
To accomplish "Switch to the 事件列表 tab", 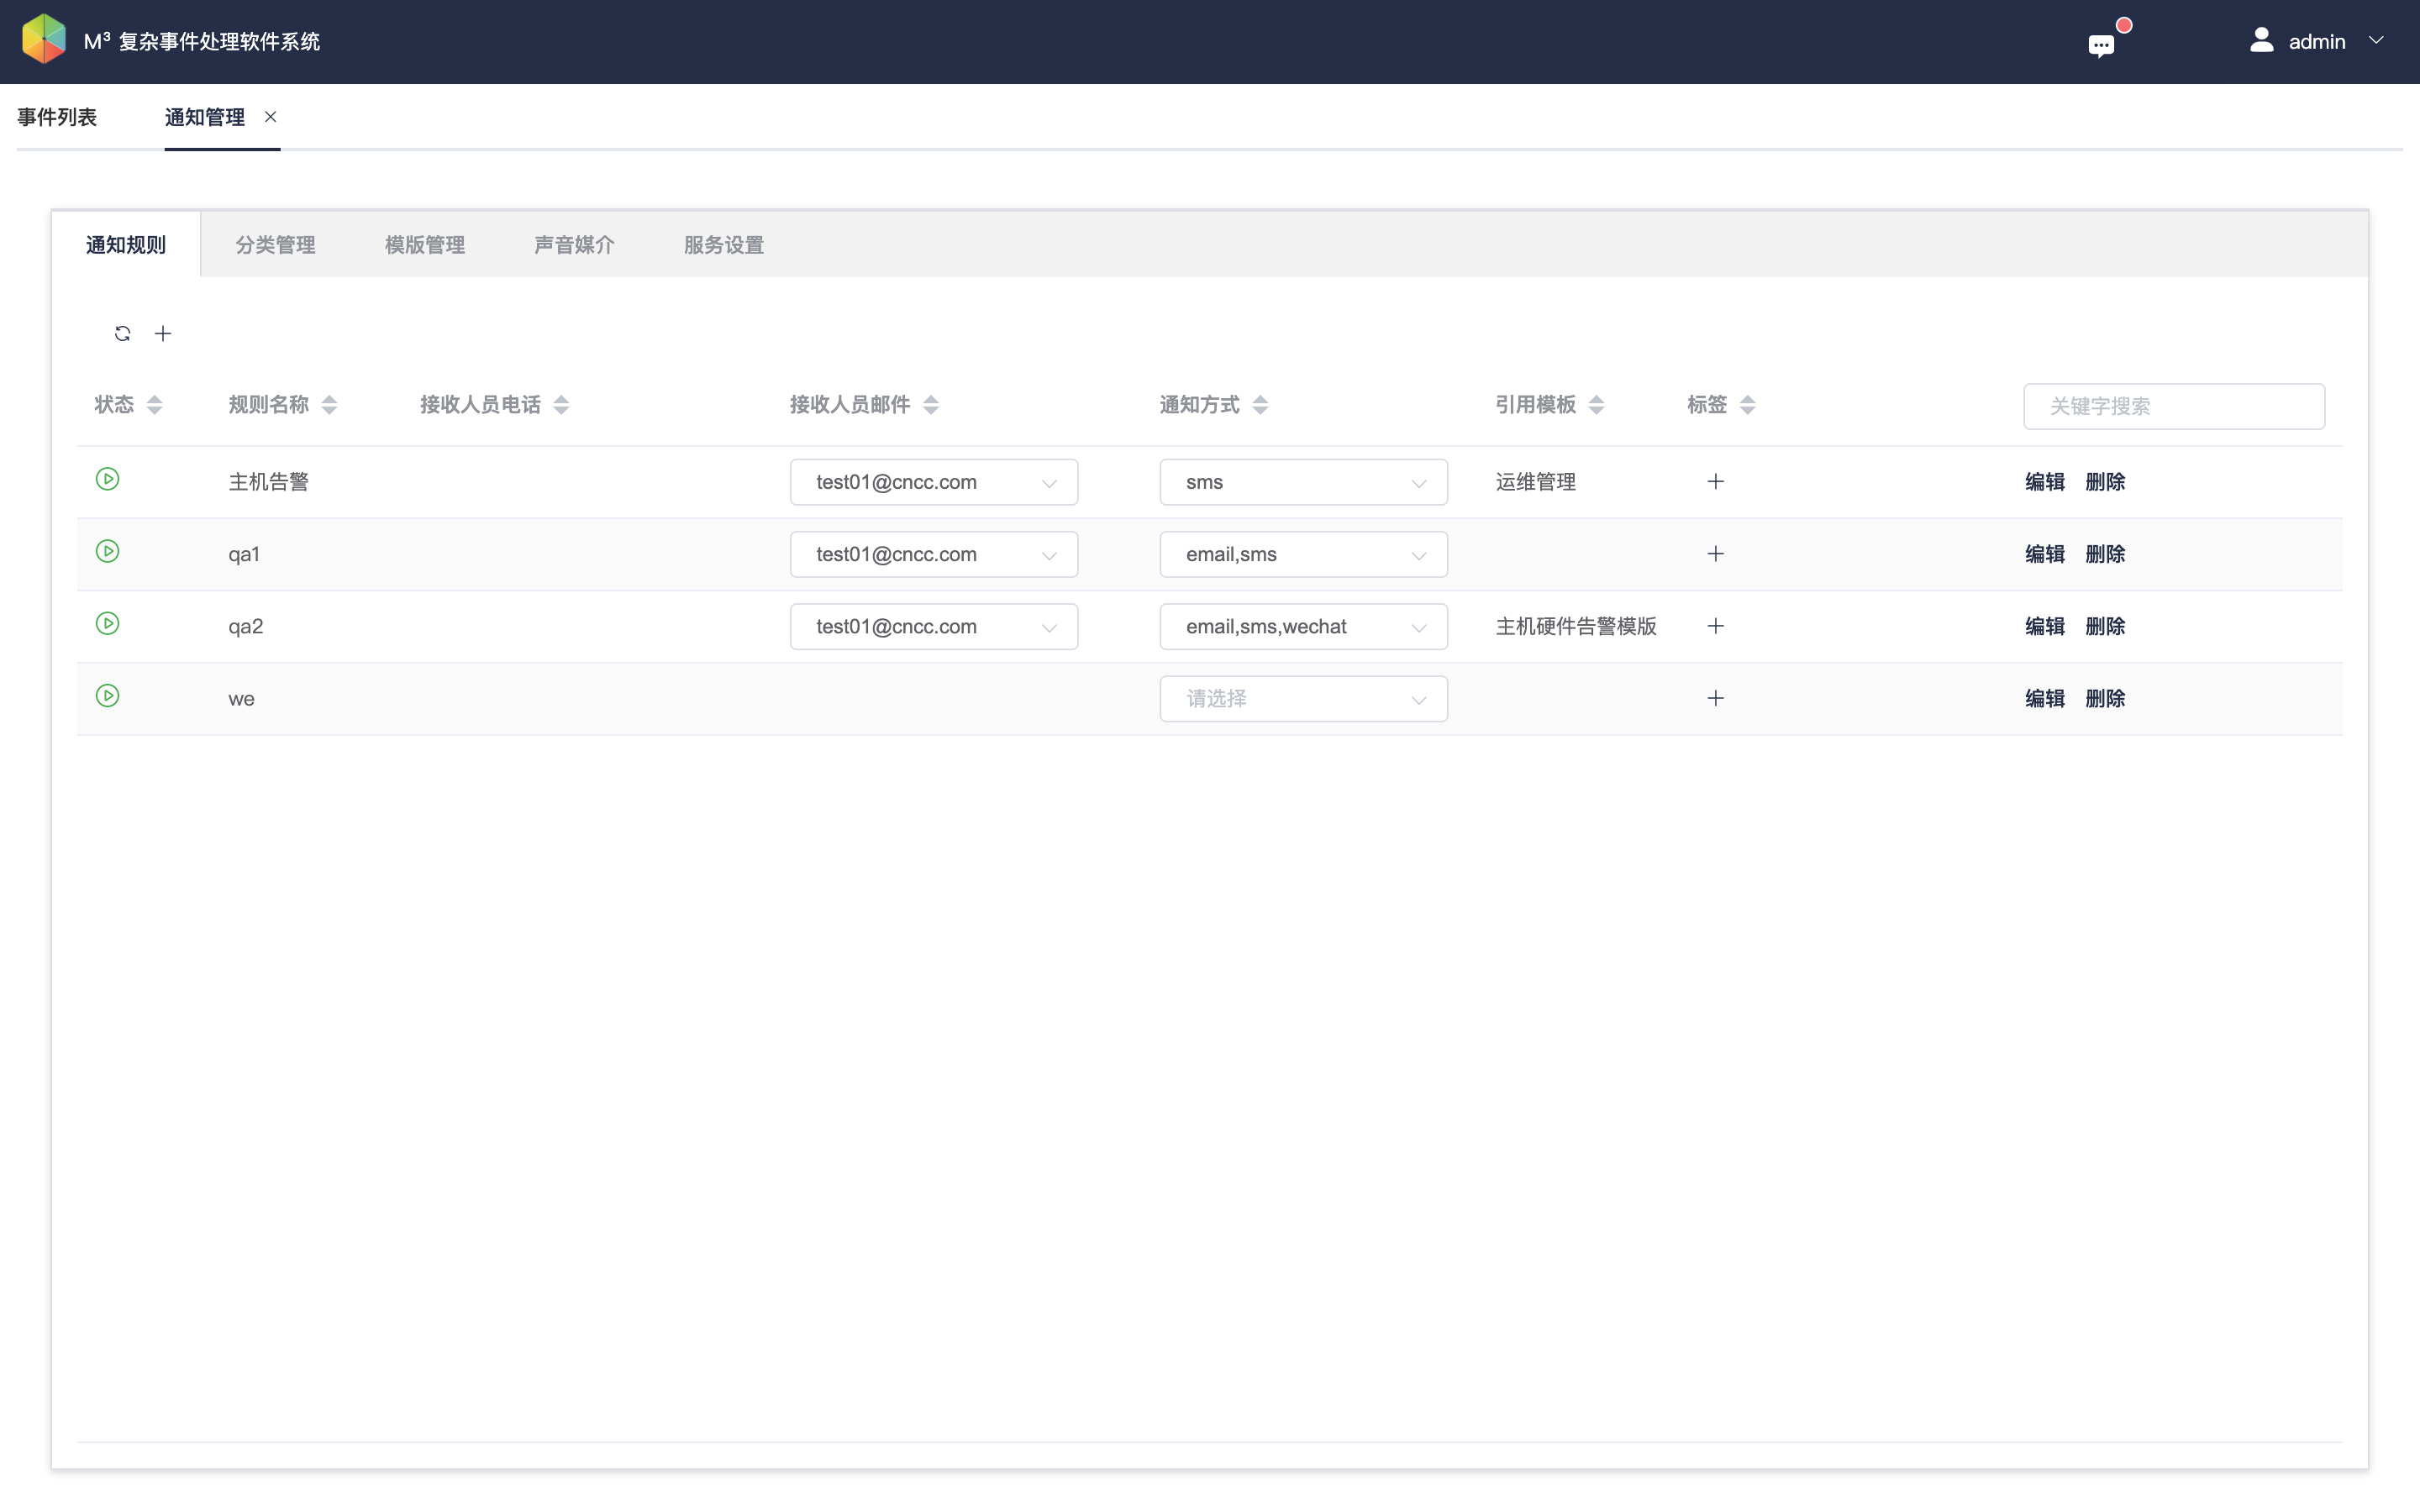I will (x=57, y=117).
